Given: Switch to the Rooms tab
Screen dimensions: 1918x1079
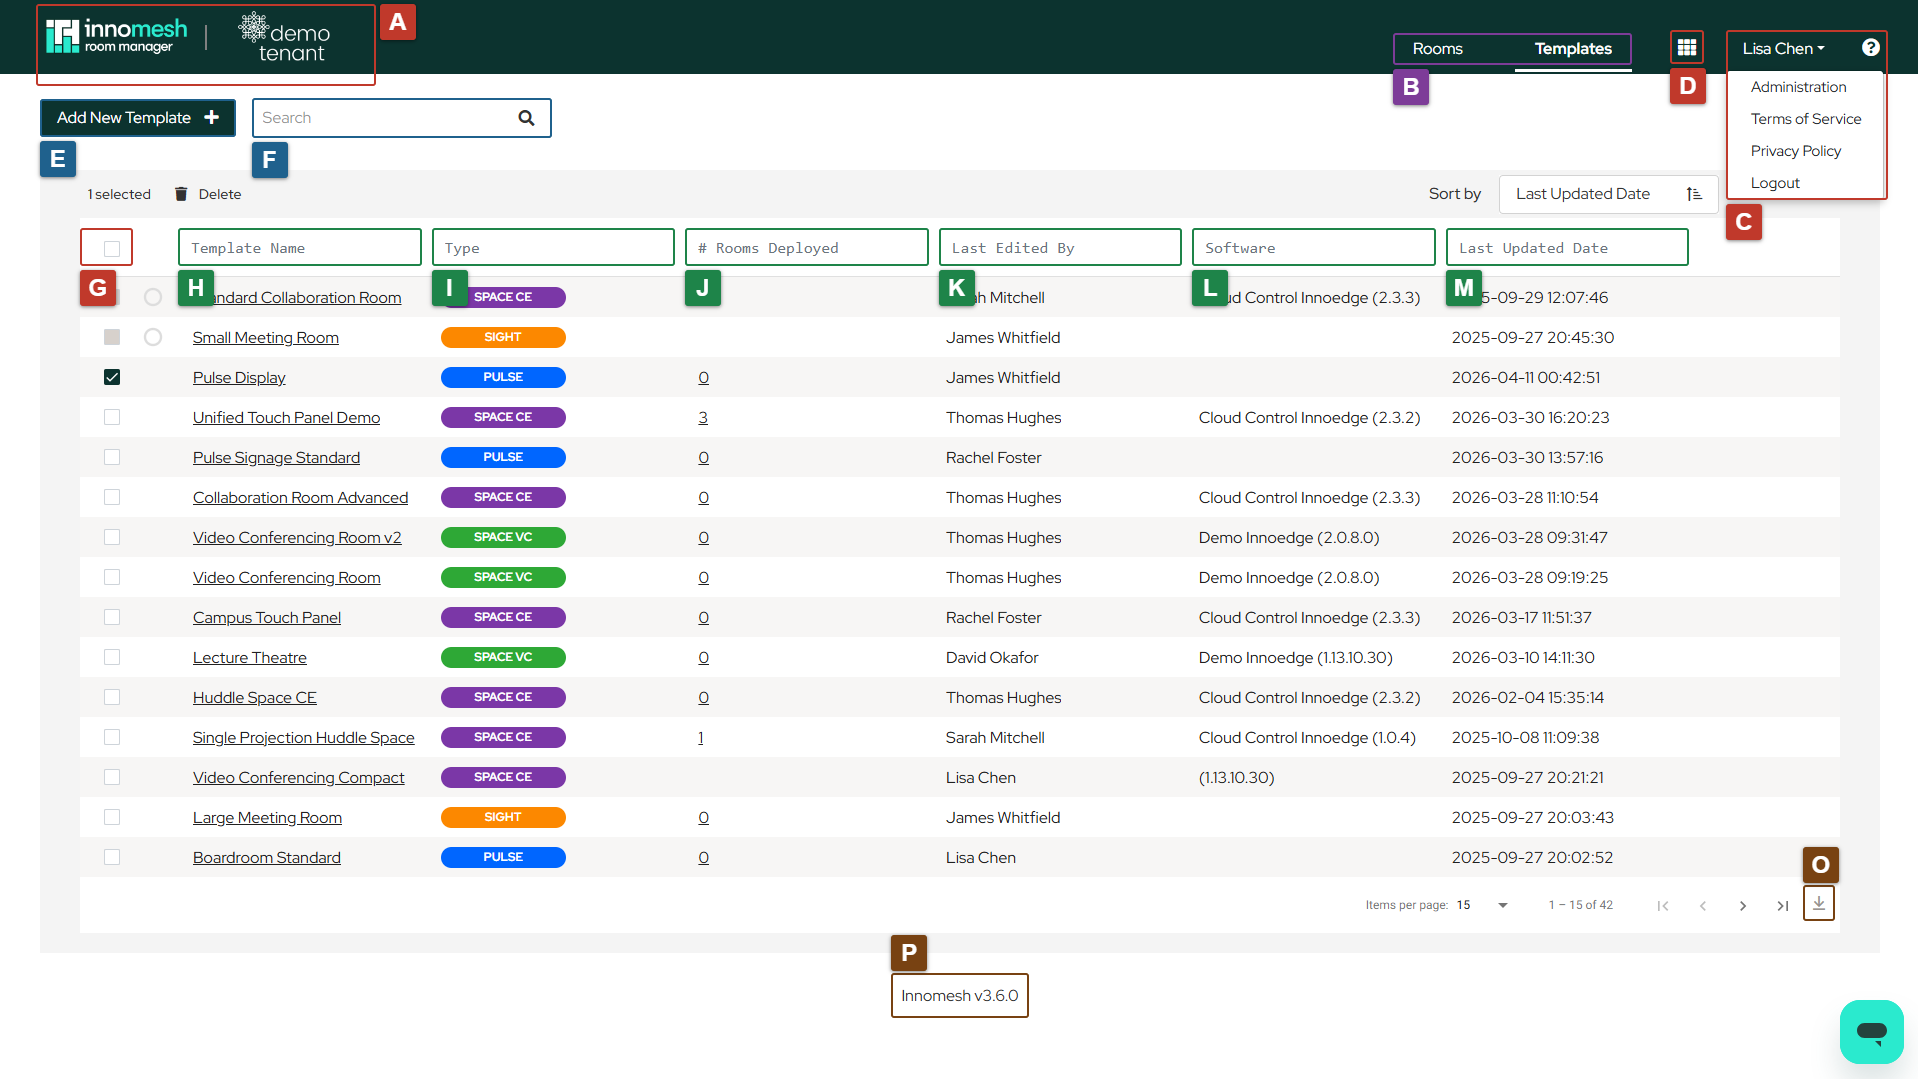Looking at the screenshot, I should coord(1437,48).
